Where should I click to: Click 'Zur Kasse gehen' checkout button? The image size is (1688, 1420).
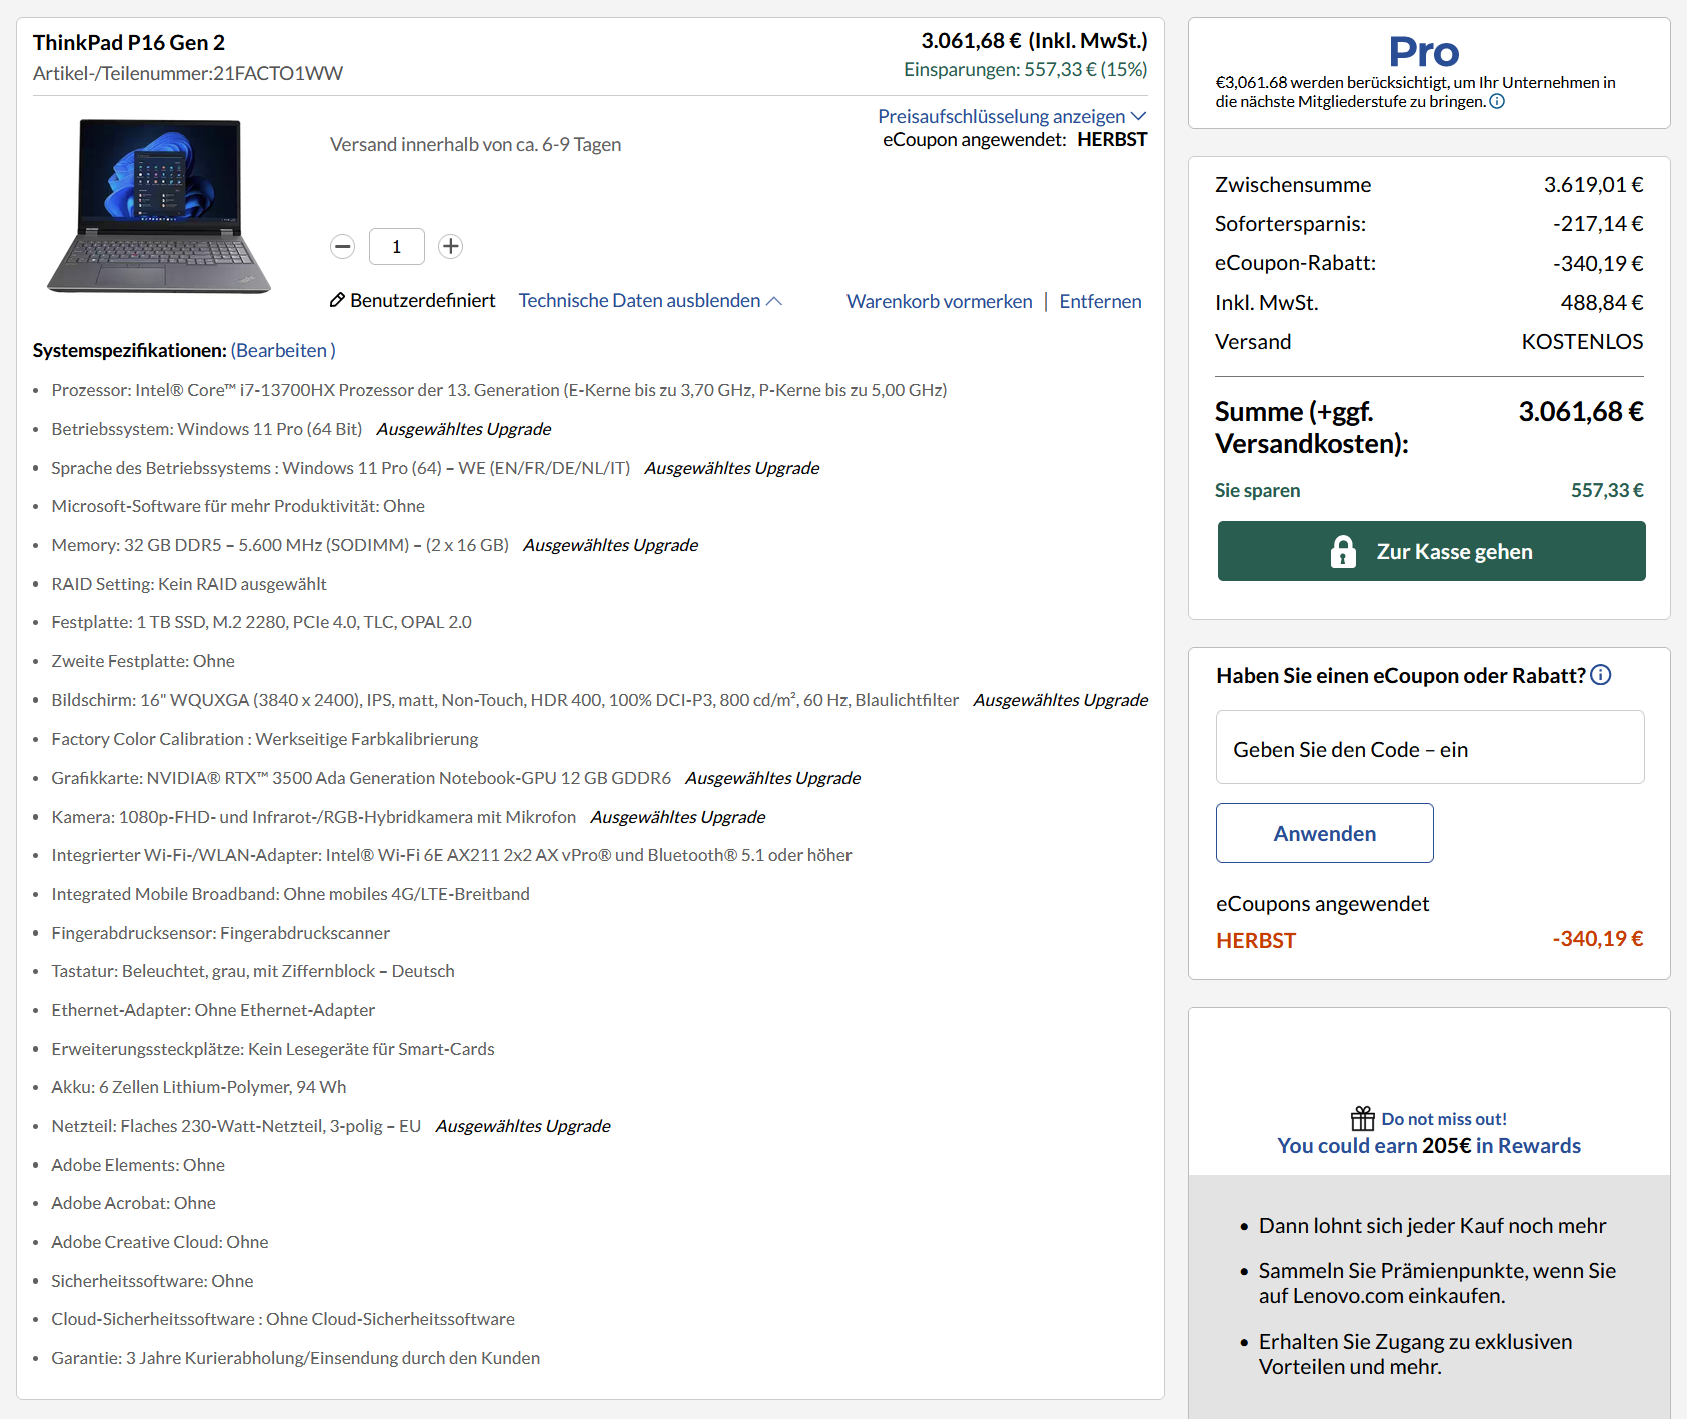tap(1430, 550)
